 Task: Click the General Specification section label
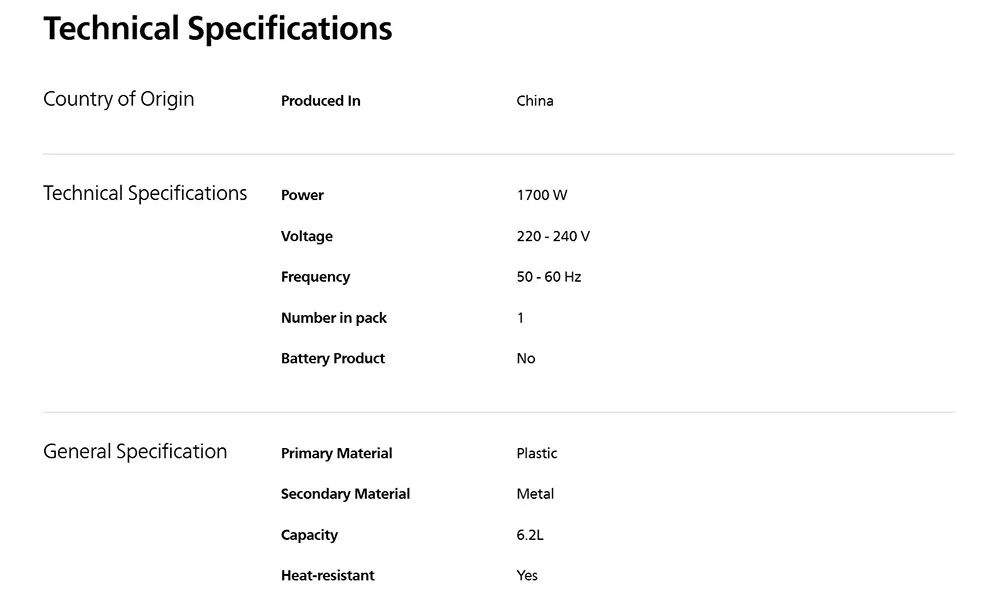tap(135, 451)
